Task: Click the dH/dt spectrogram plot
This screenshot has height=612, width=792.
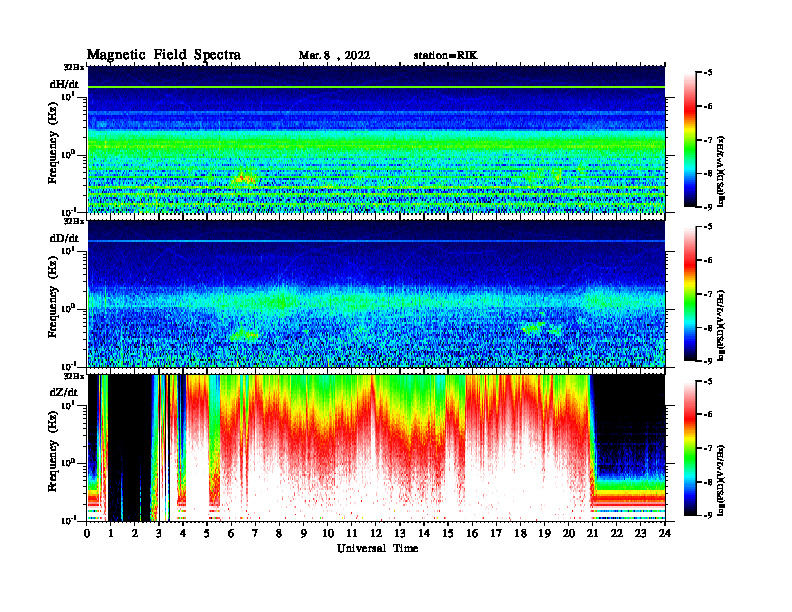Action: tap(376, 139)
